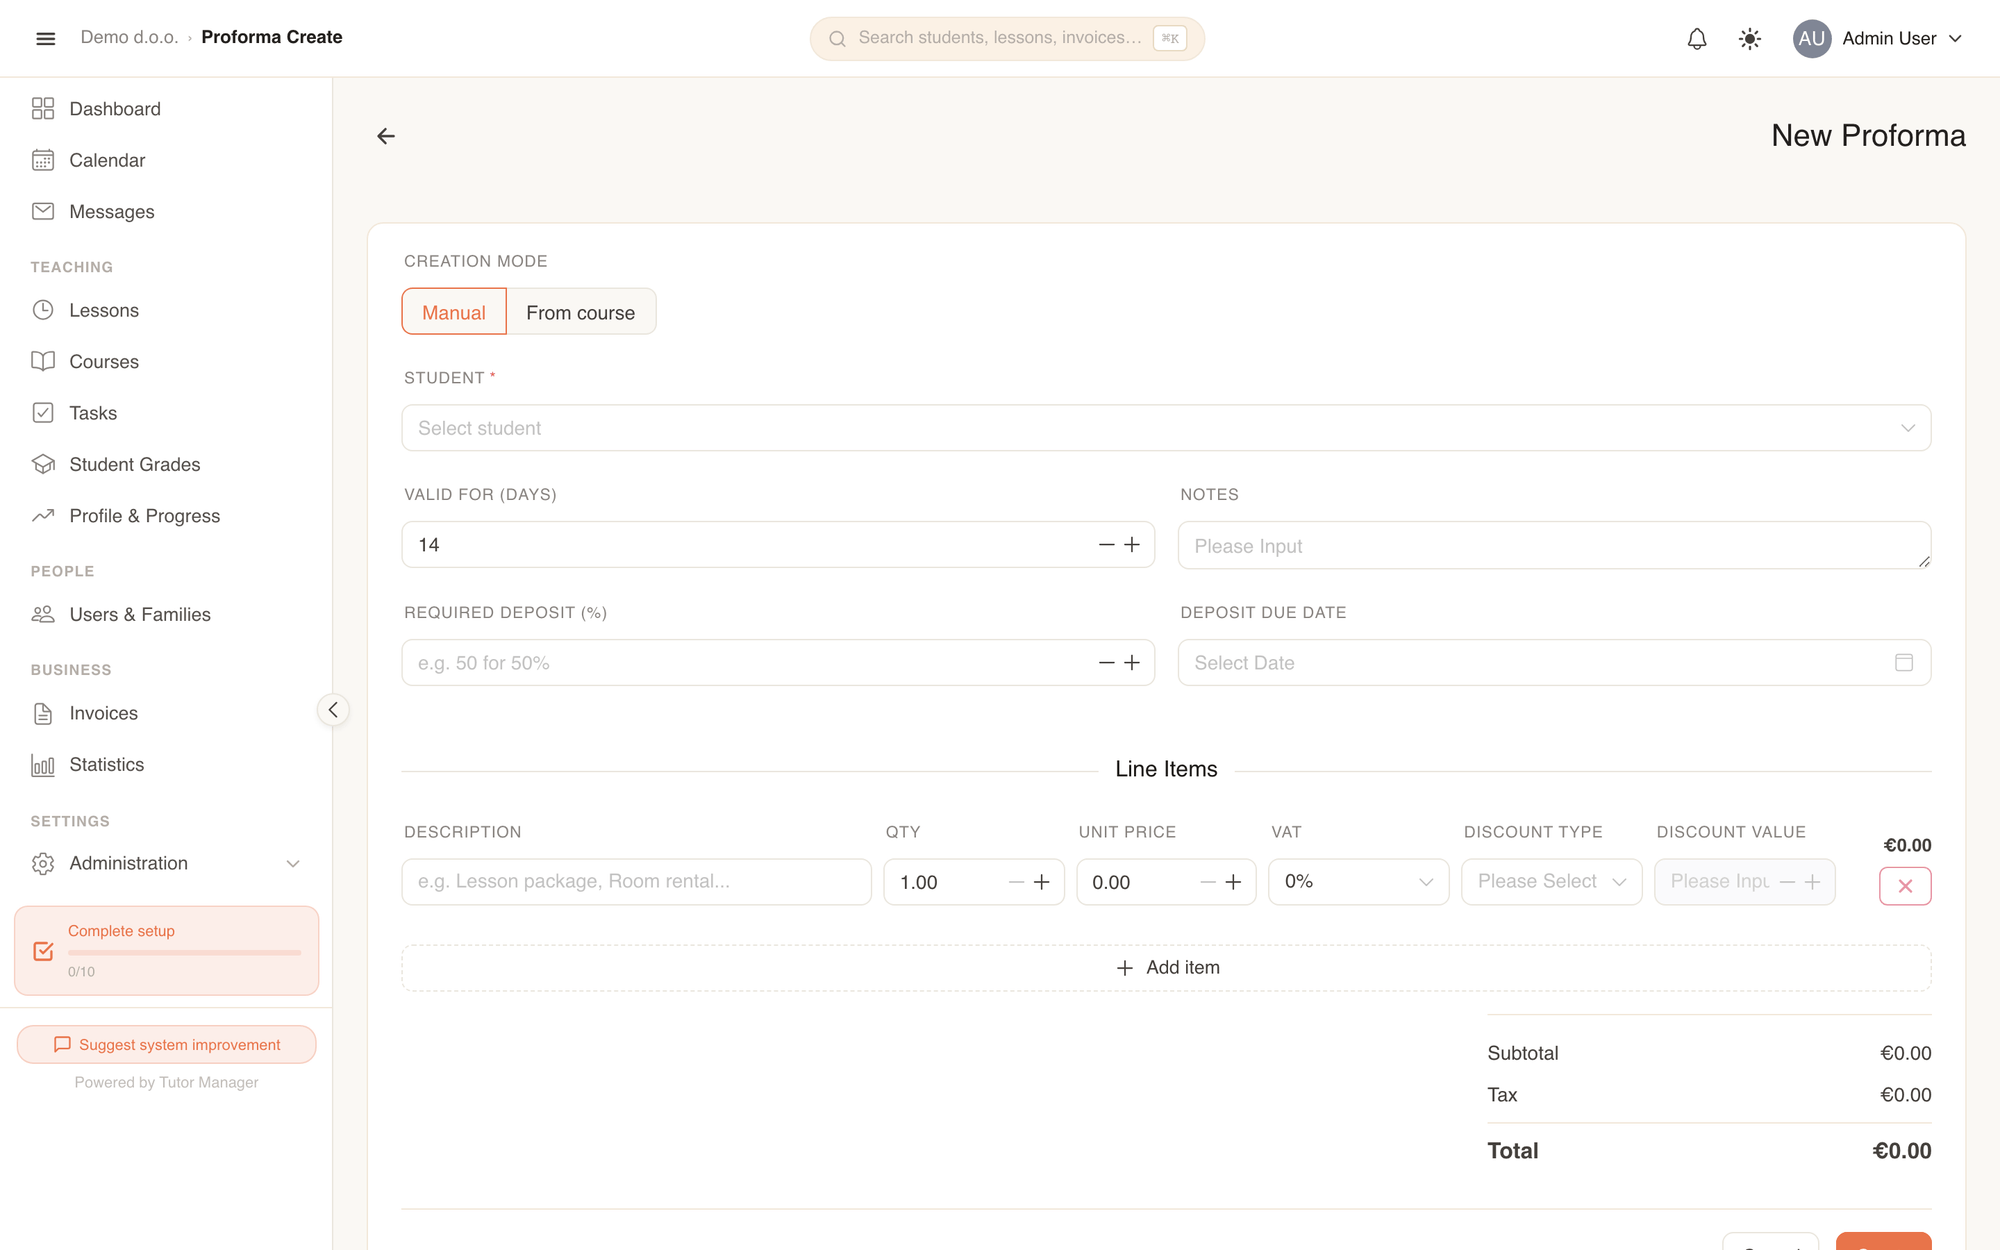Open Student Grades in sidebar
Viewport: 2000px width, 1250px height.
point(166,465)
